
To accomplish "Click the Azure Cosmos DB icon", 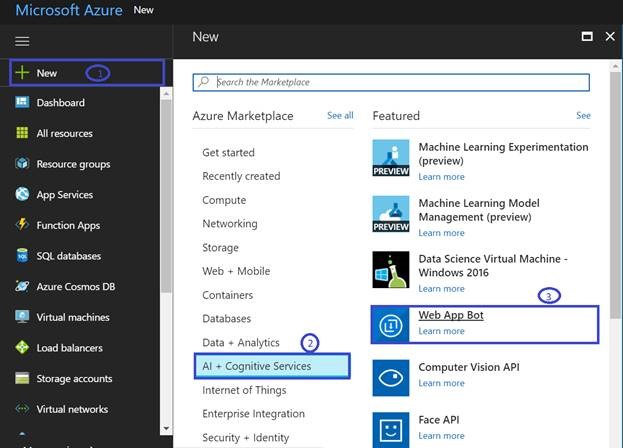I will pos(22,287).
